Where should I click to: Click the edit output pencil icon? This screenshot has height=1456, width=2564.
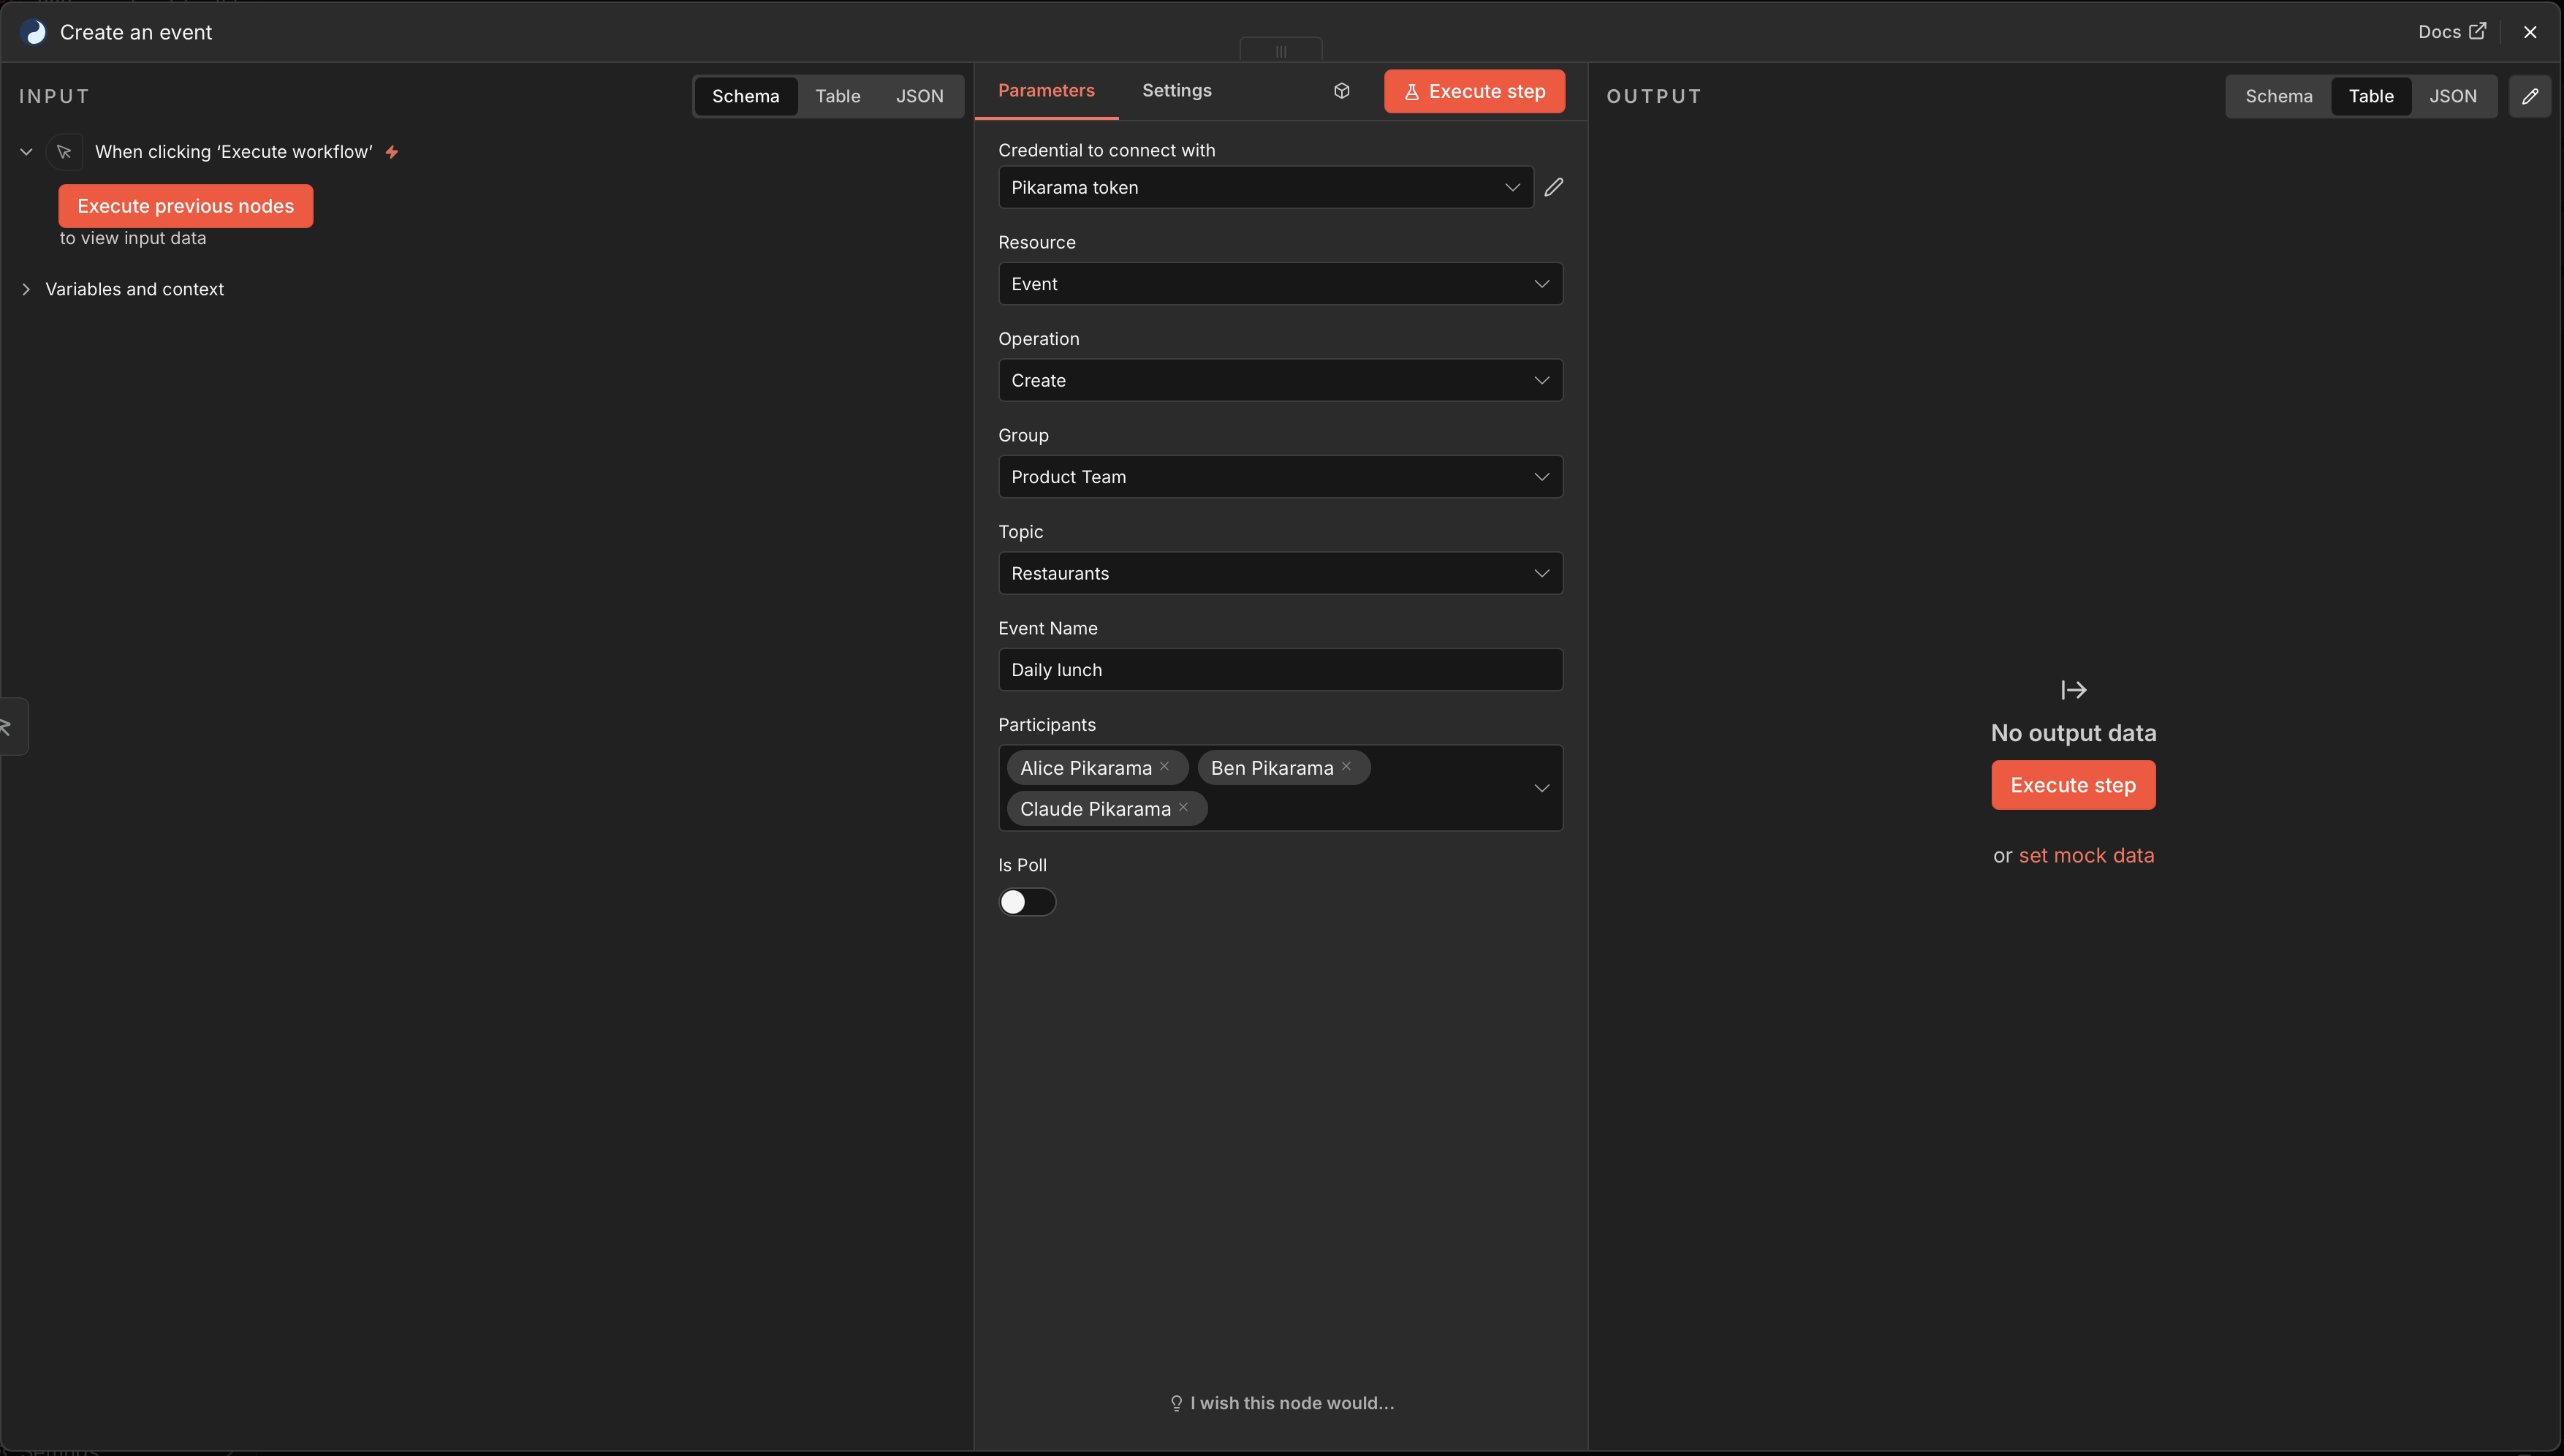tap(2530, 96)
